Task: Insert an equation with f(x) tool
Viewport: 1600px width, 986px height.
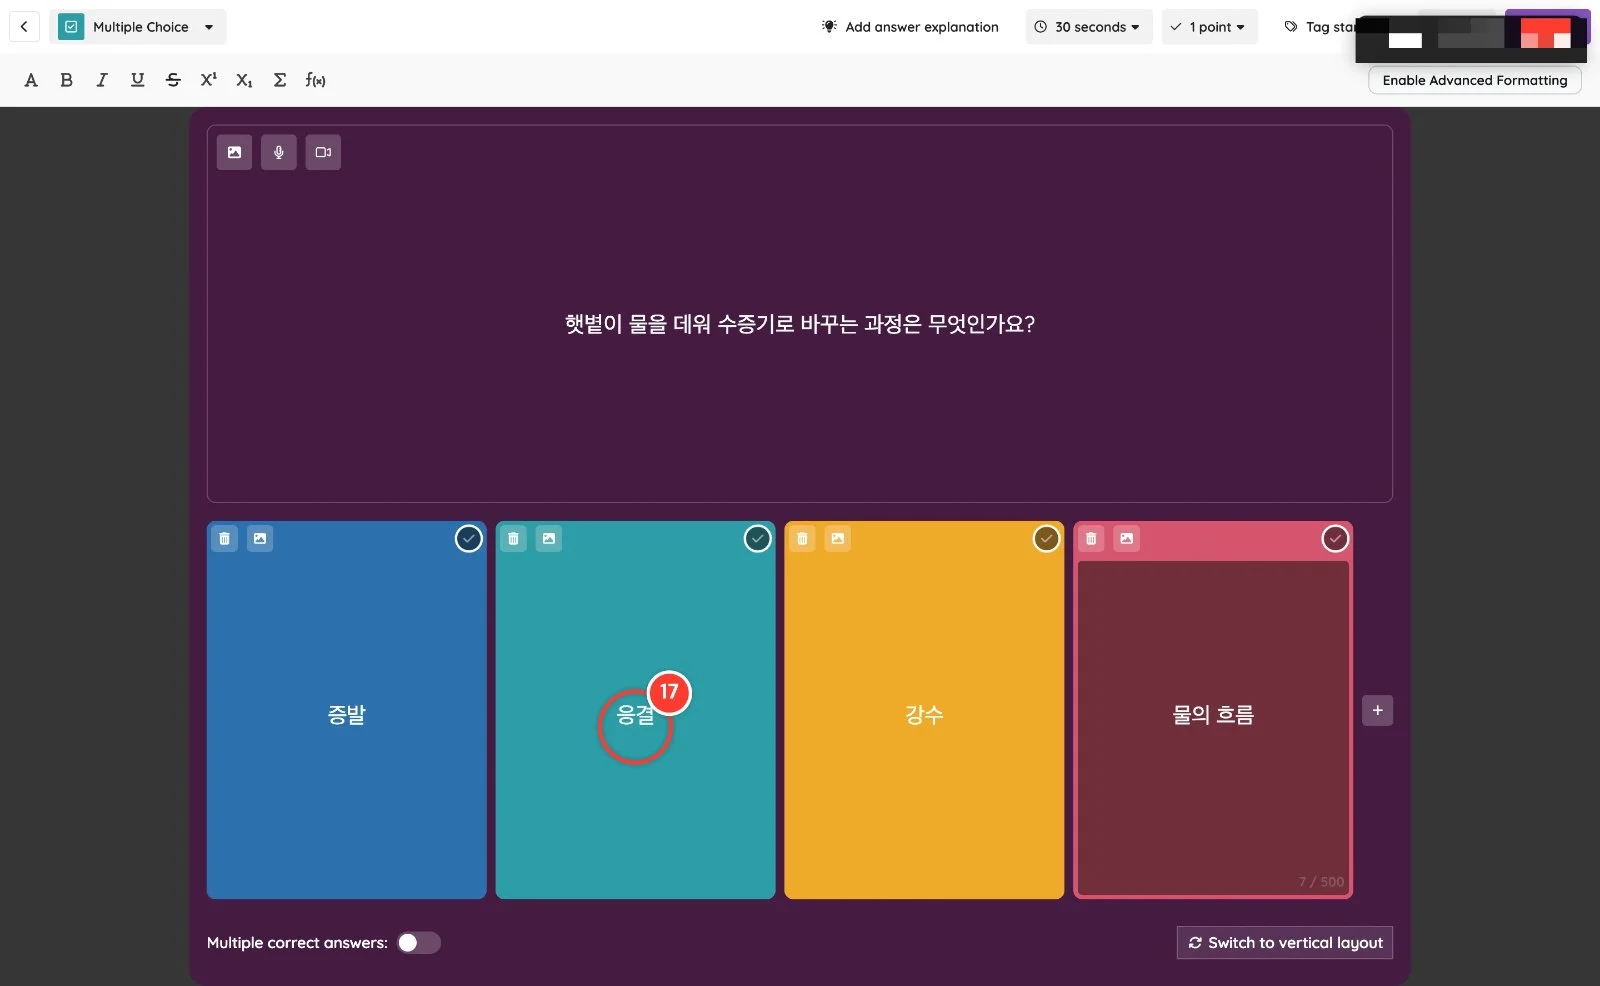Action: click(x=315, y=80)
